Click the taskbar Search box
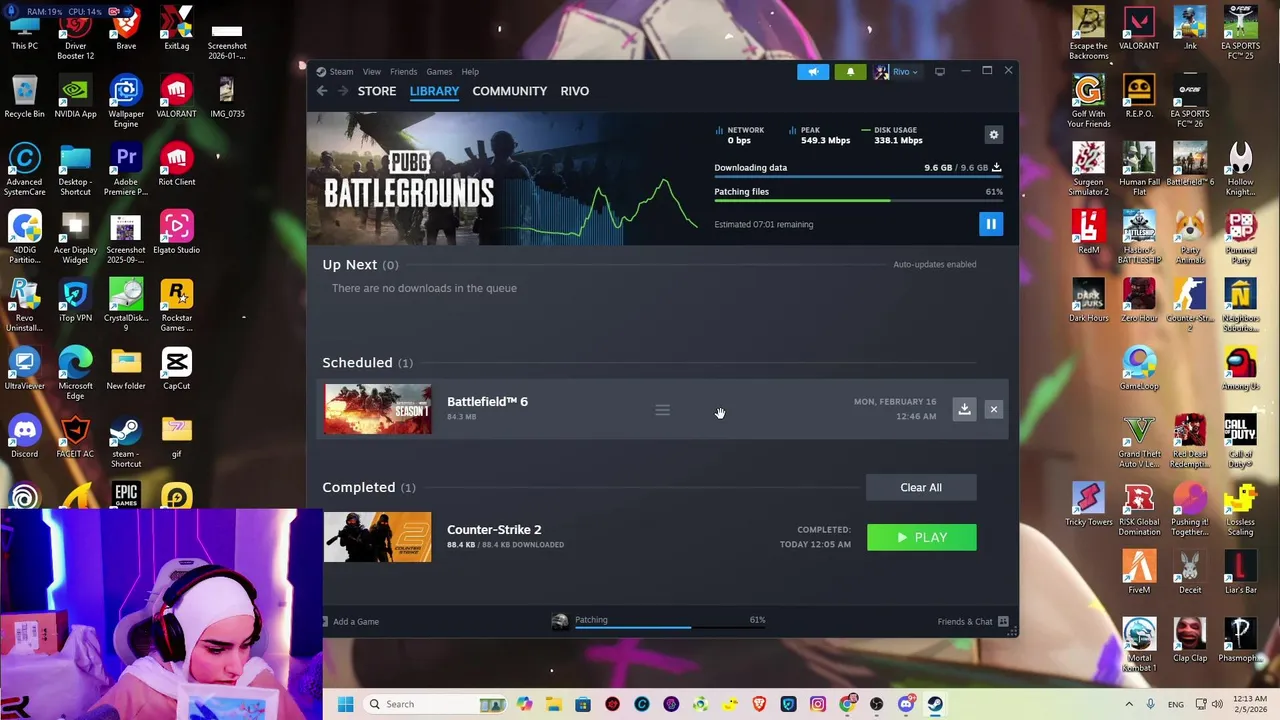Image resolution: width=1280 pixels, height=720 pixels. pos(433,704)
